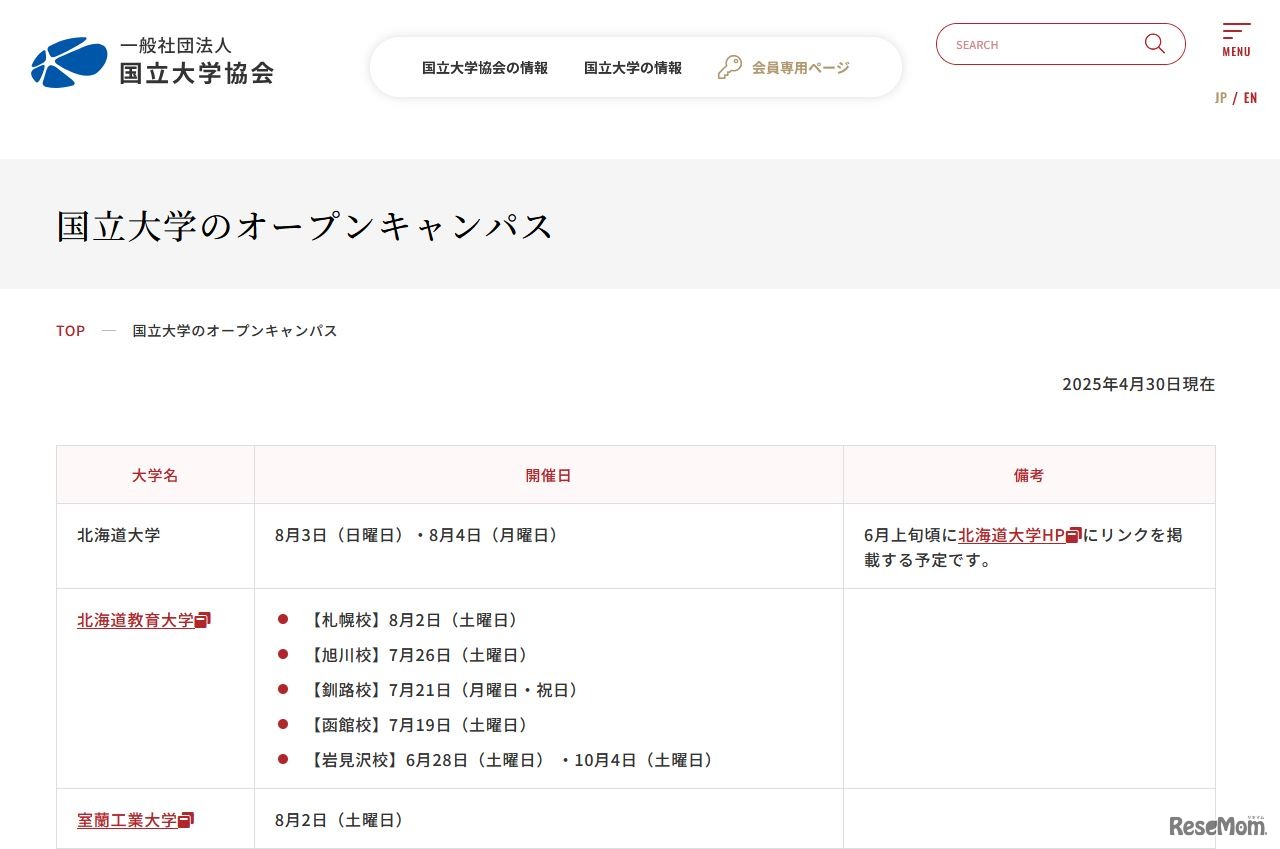Open 室蘭工業大学 link
This screenshot has width=1280, height=849.
pos(127,821)
